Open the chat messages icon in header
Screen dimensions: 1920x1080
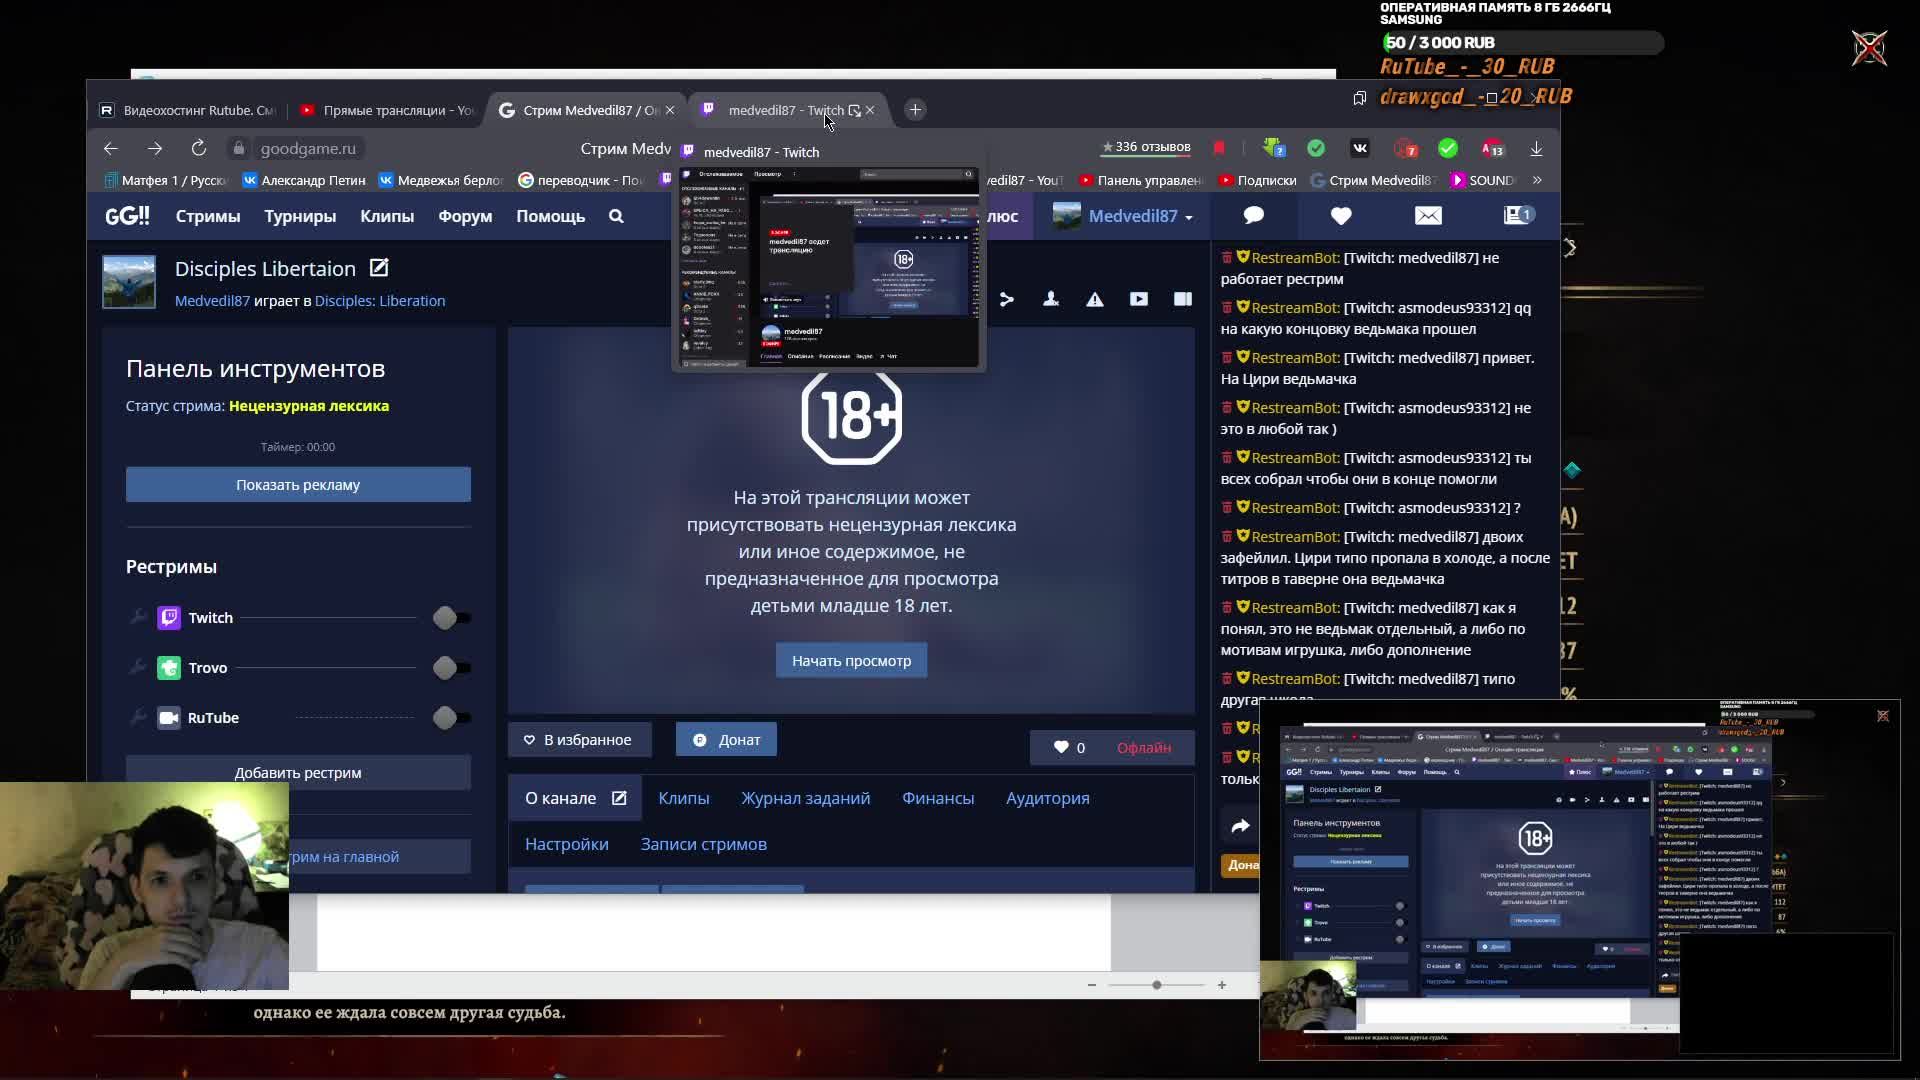[1253, 215]
